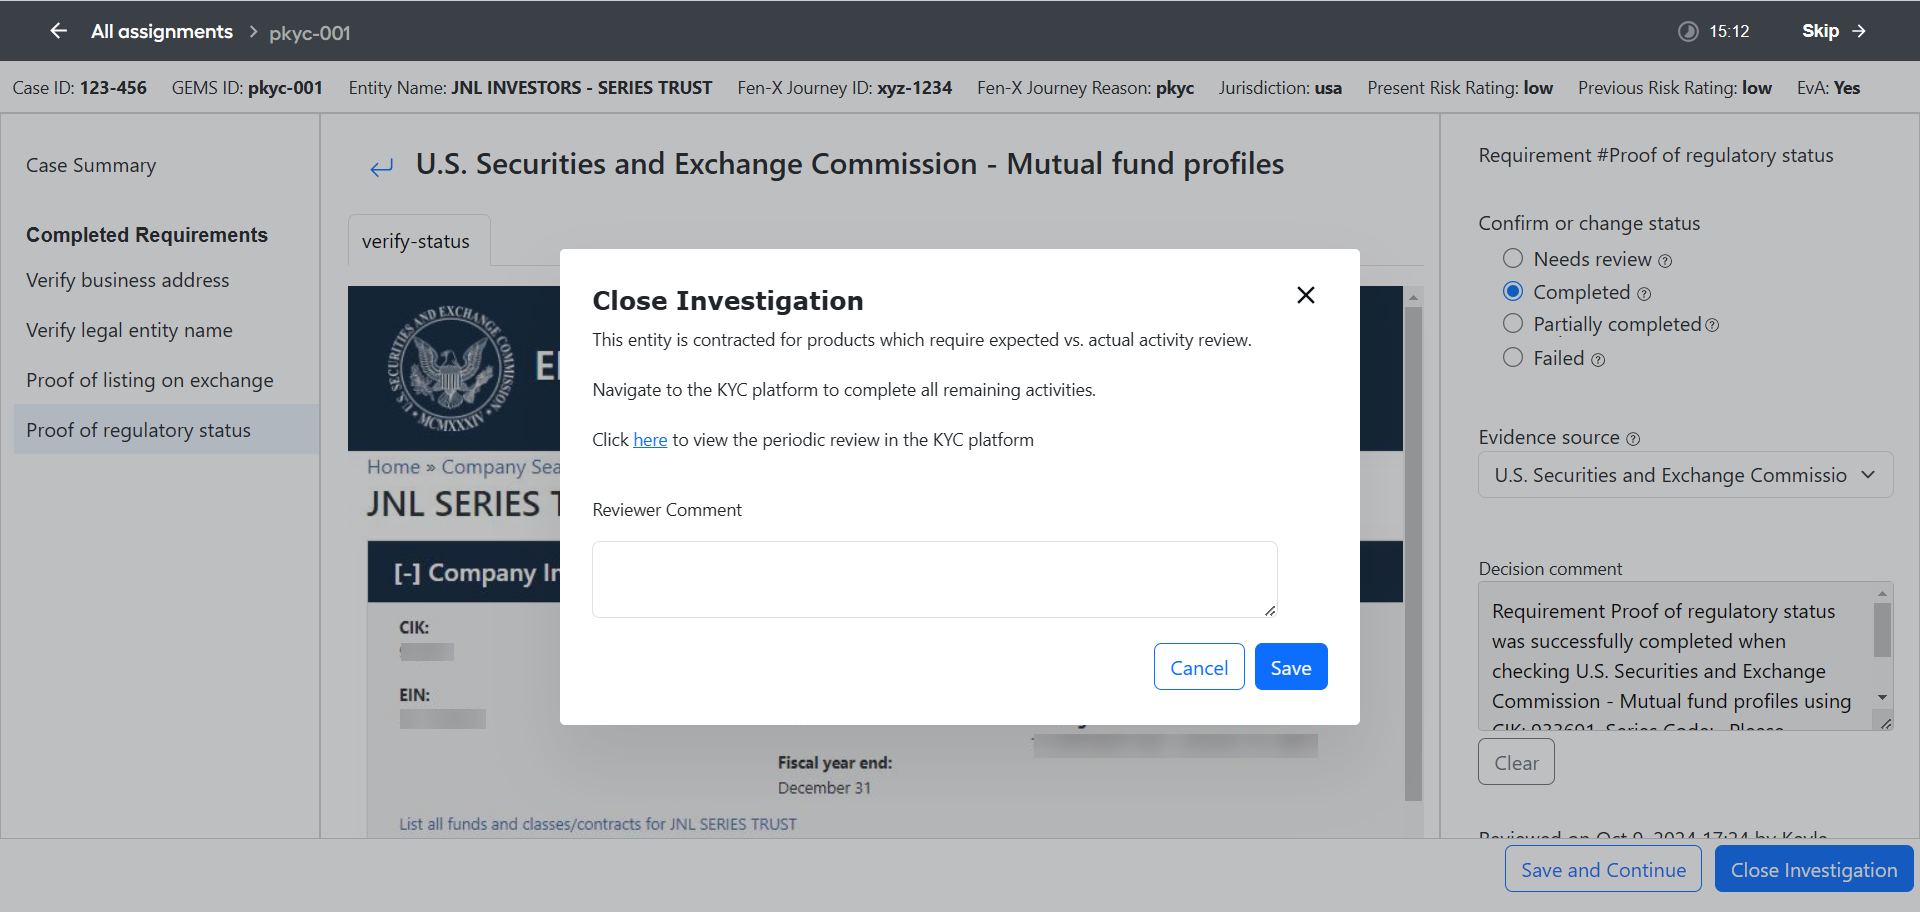Select the Completed radio button
The height and width of the screenshot is (912, 1920).
(1513, 291)
